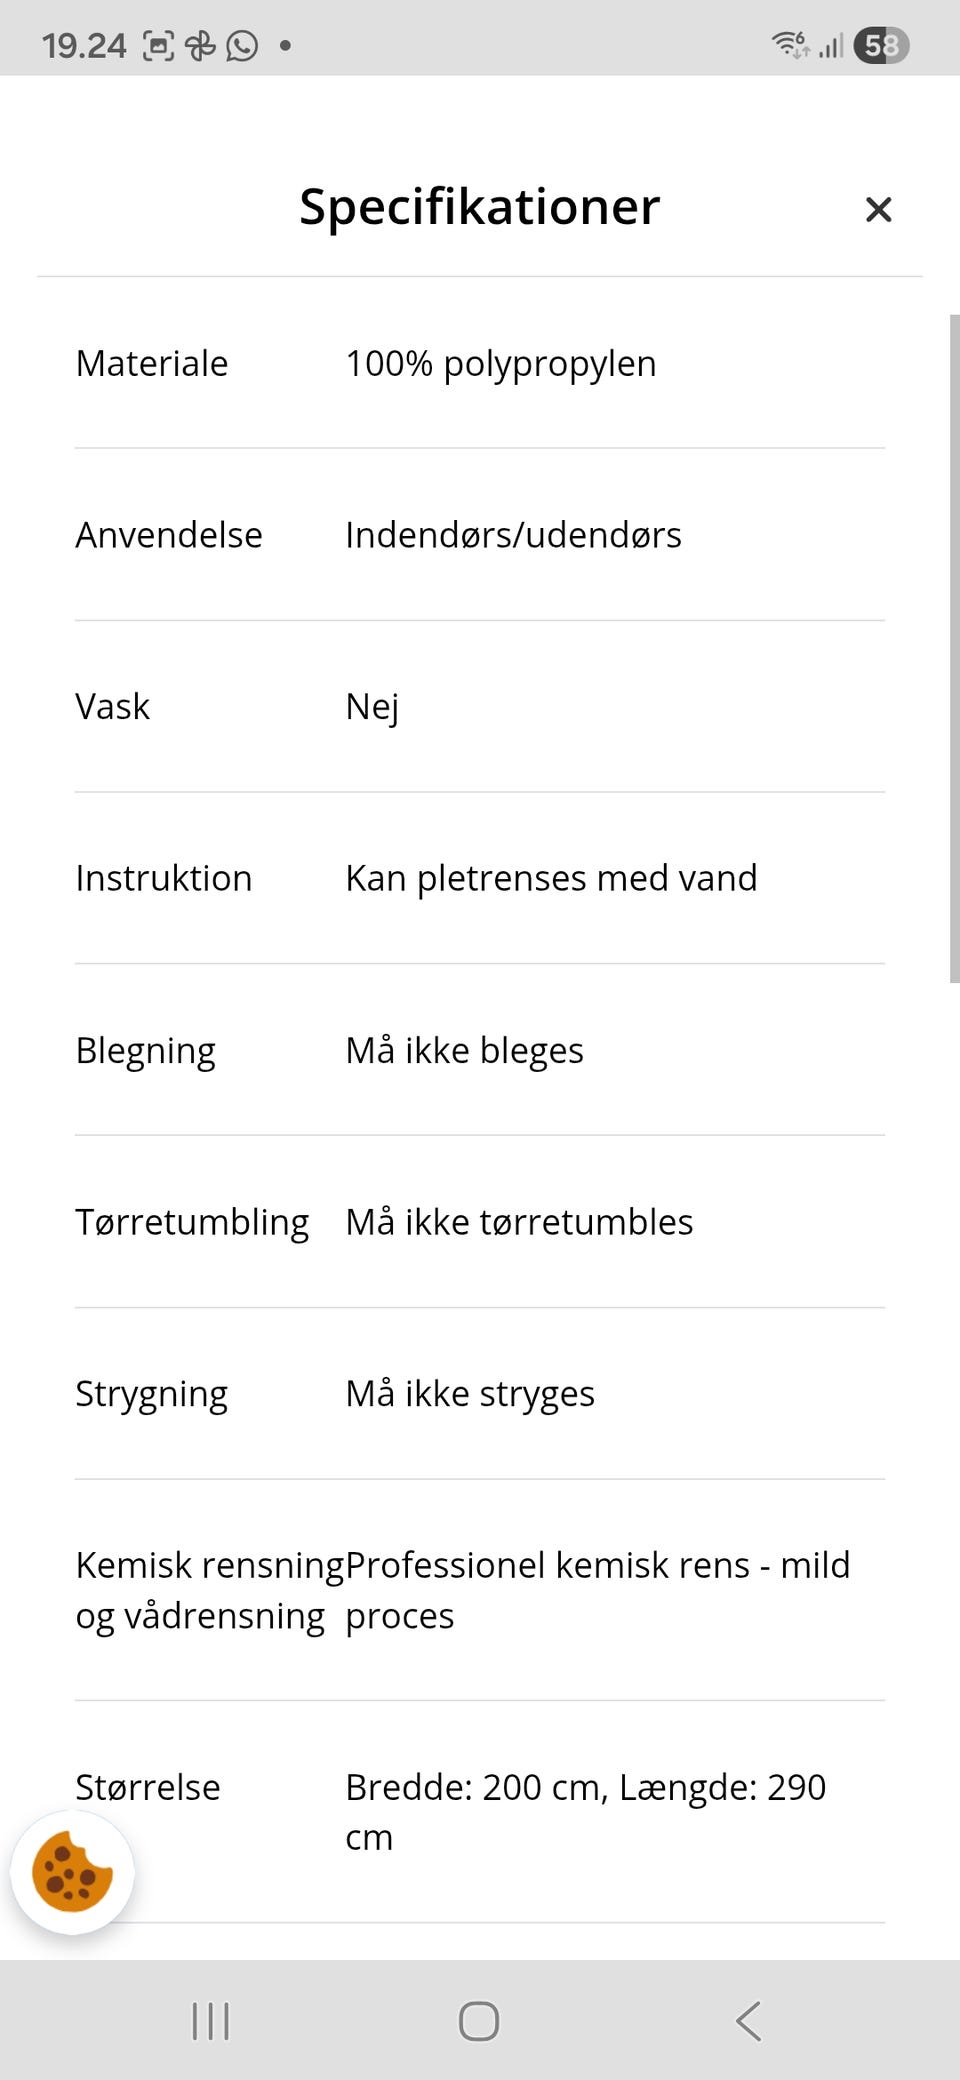
Task: Tap the WhatsApp notification icon
Action: (242, 45)
